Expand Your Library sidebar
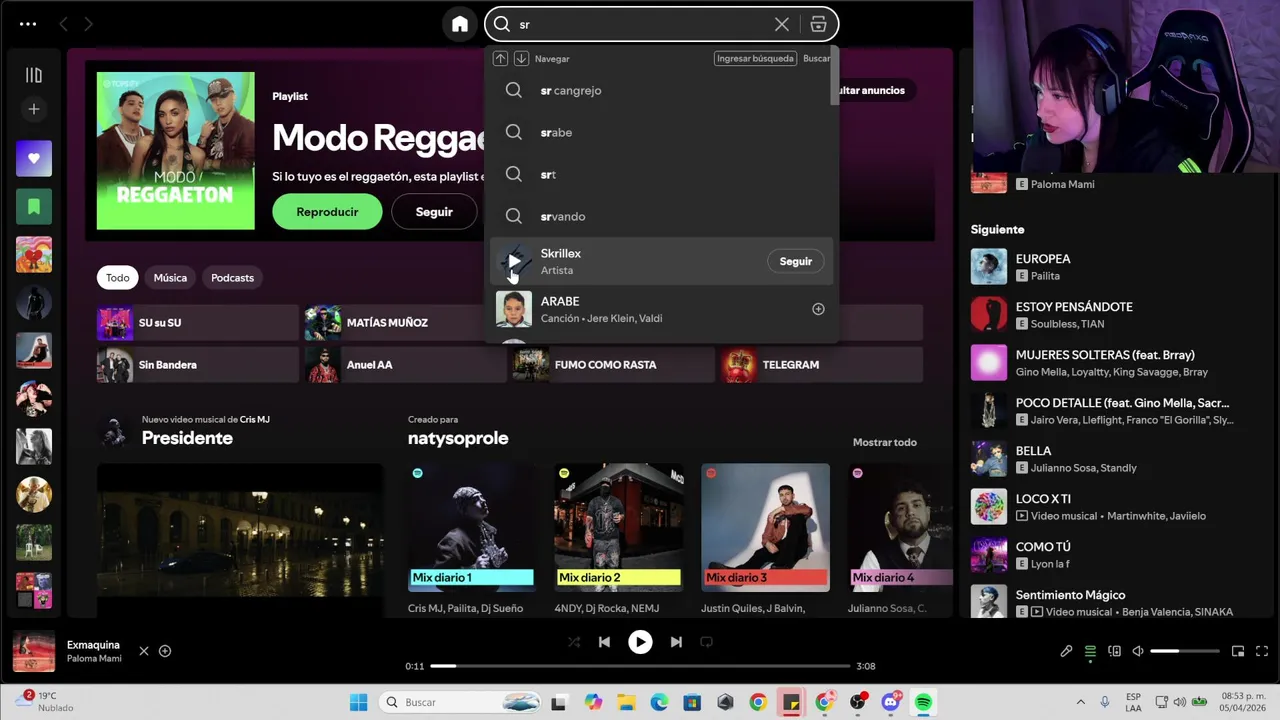This screenshot has width=1280, height=720. [33, 75]
